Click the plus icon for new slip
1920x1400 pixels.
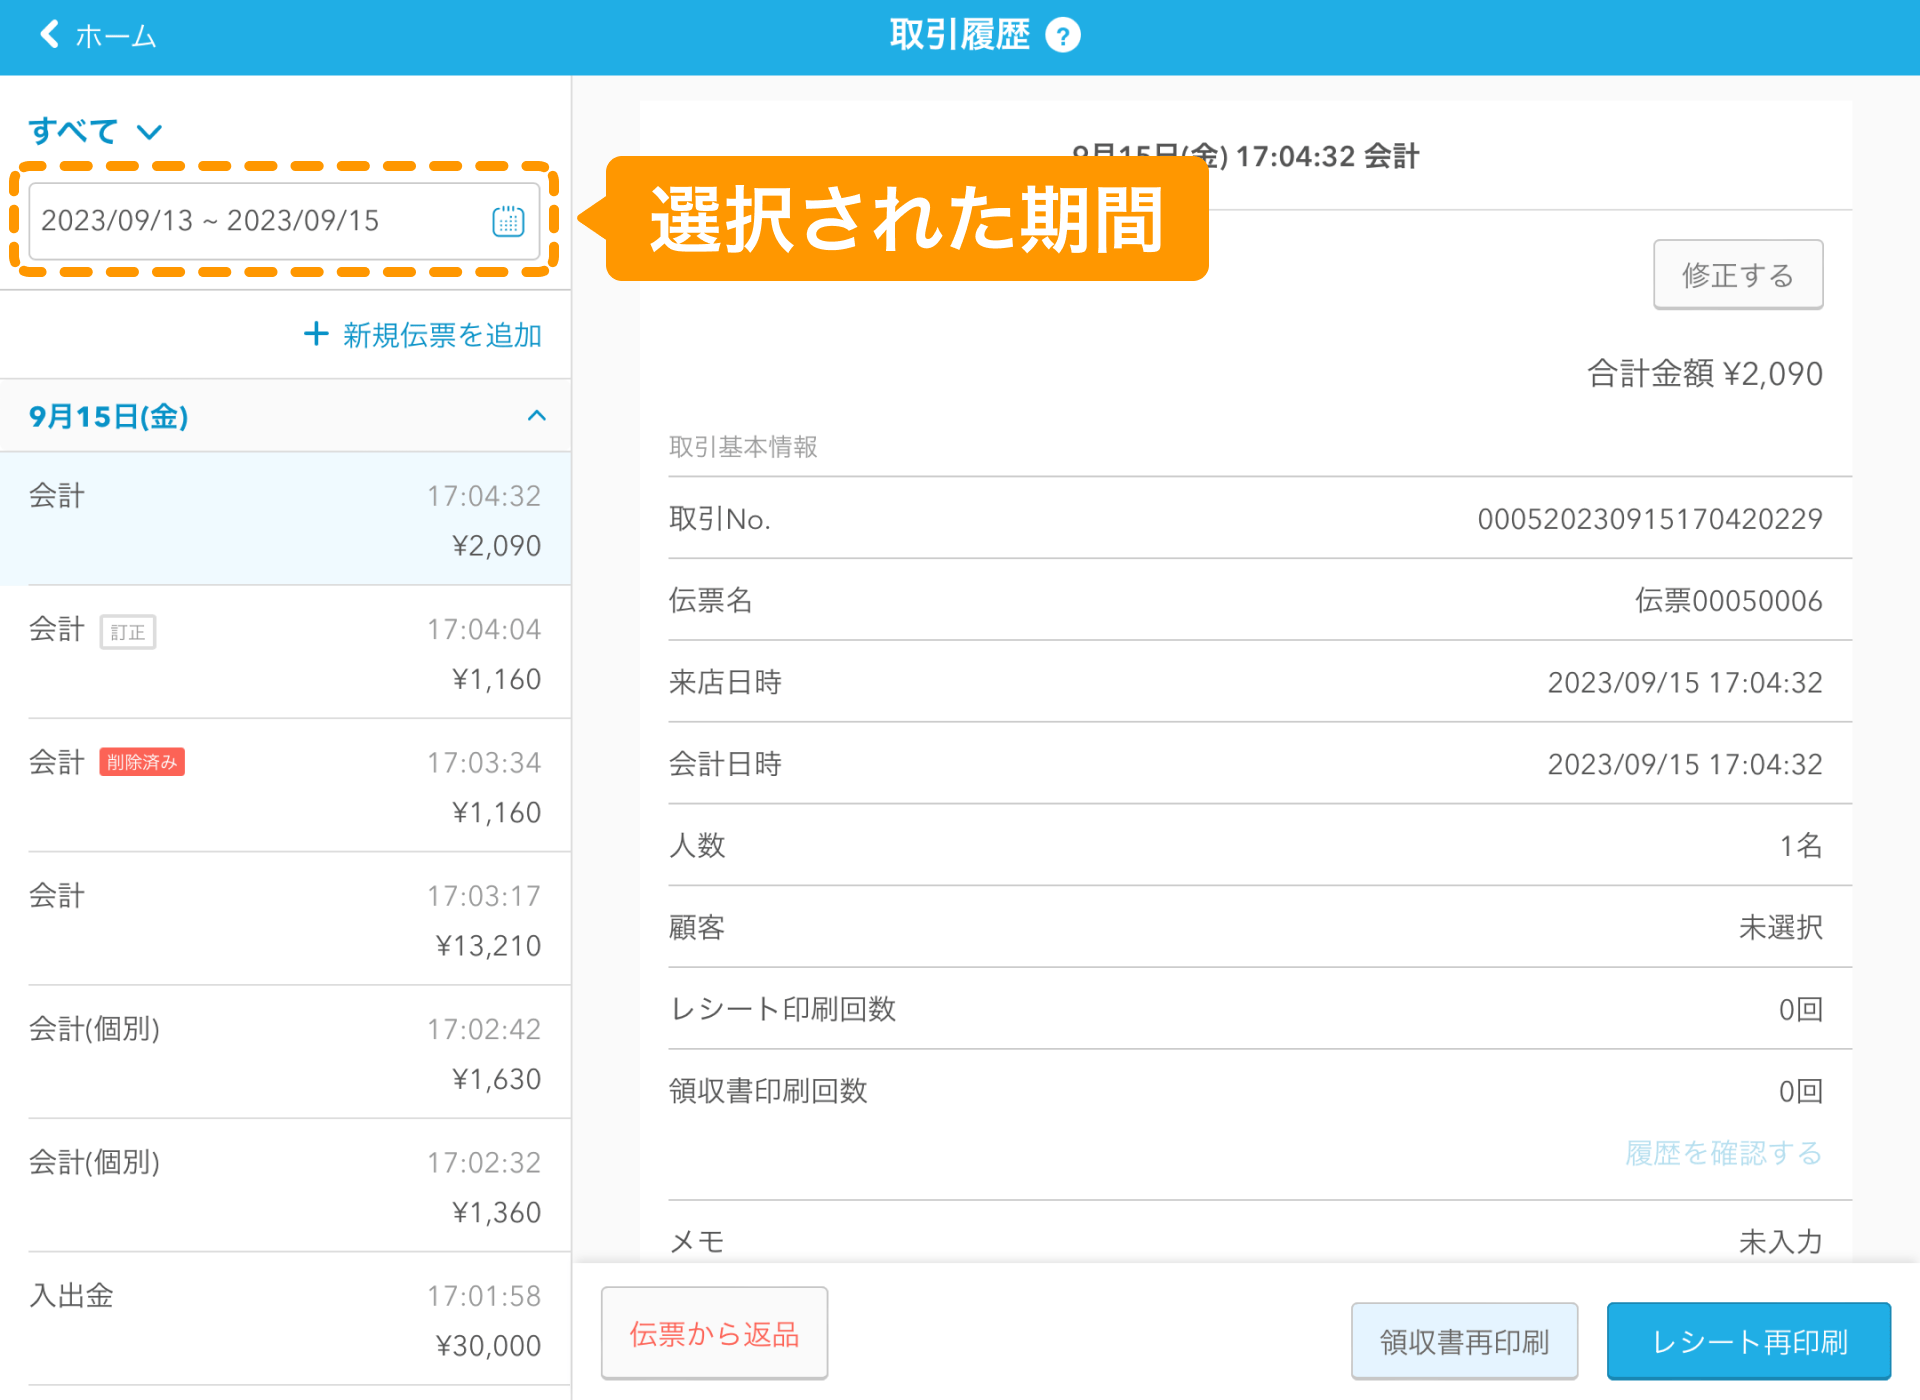pos(316,334)
